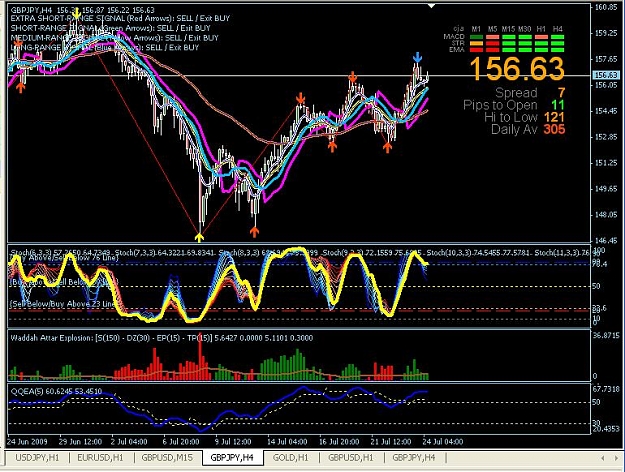Click the H1 timeframe column header
Viewport: 625px width, 472px height.
(x=541, y=29)
